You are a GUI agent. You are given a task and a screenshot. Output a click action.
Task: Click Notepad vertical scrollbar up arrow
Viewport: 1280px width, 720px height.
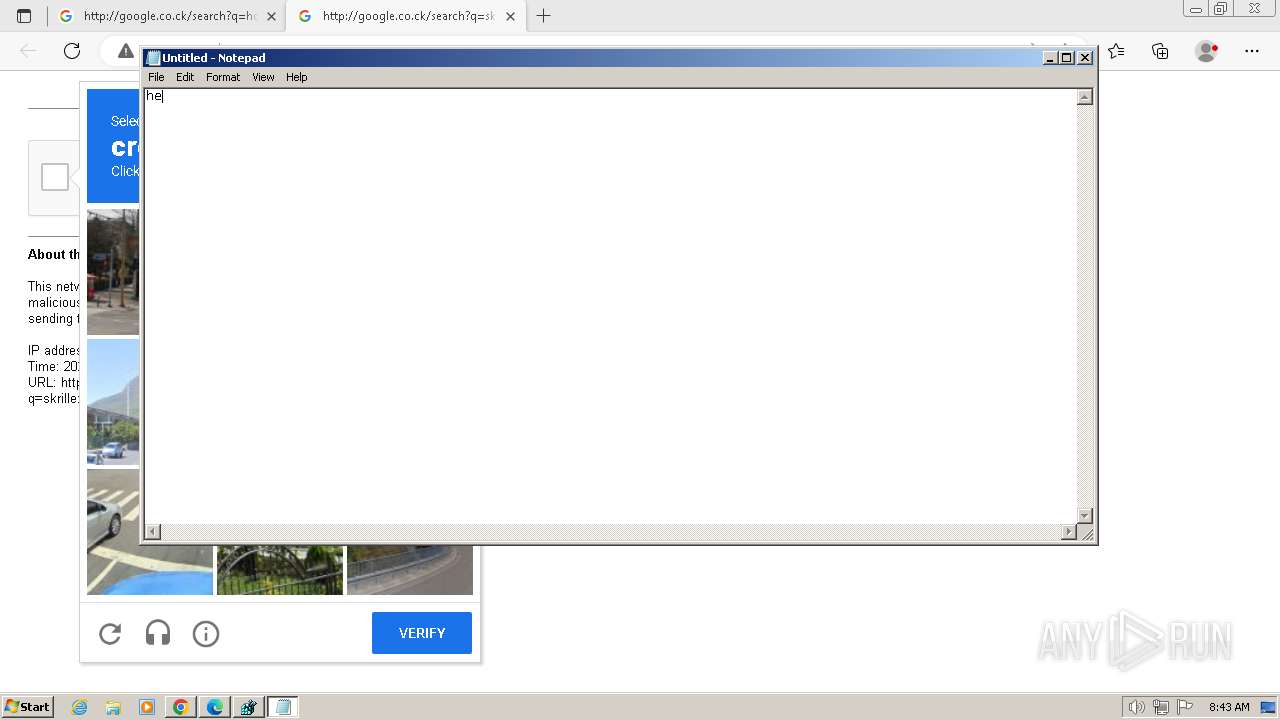click(1084, 97)
